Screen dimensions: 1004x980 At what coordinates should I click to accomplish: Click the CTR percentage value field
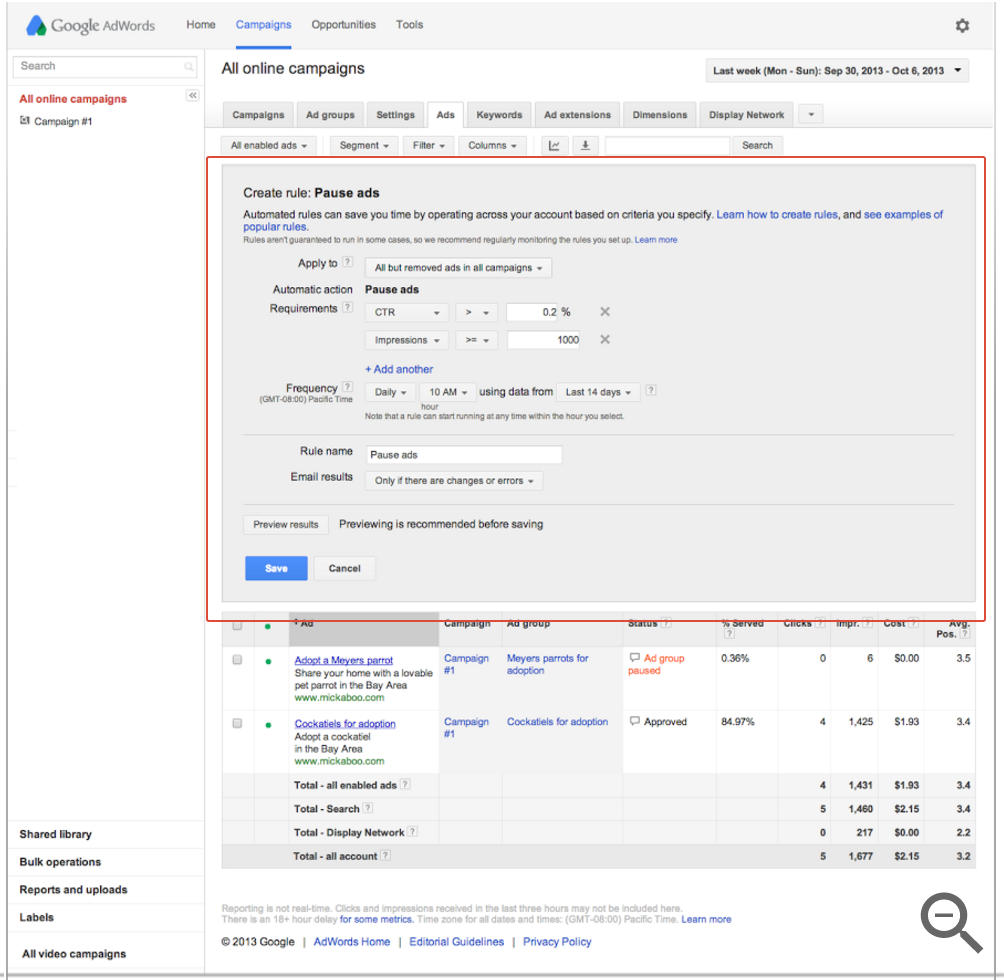(532, 312)
